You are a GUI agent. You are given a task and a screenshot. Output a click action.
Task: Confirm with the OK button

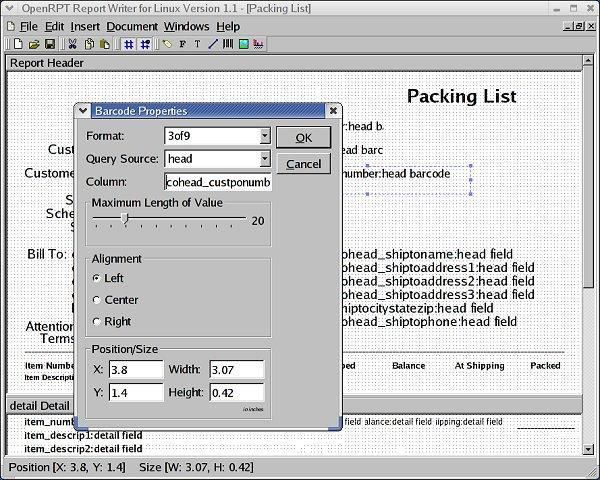(x=303, y=137)
